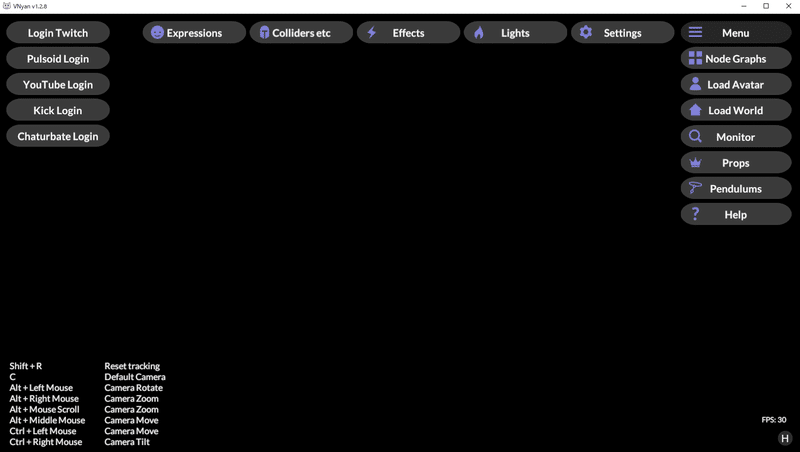Screen dimensions: 800x452
Task: Click the gear icon on Settings
Action: click(x=586, y=32)
